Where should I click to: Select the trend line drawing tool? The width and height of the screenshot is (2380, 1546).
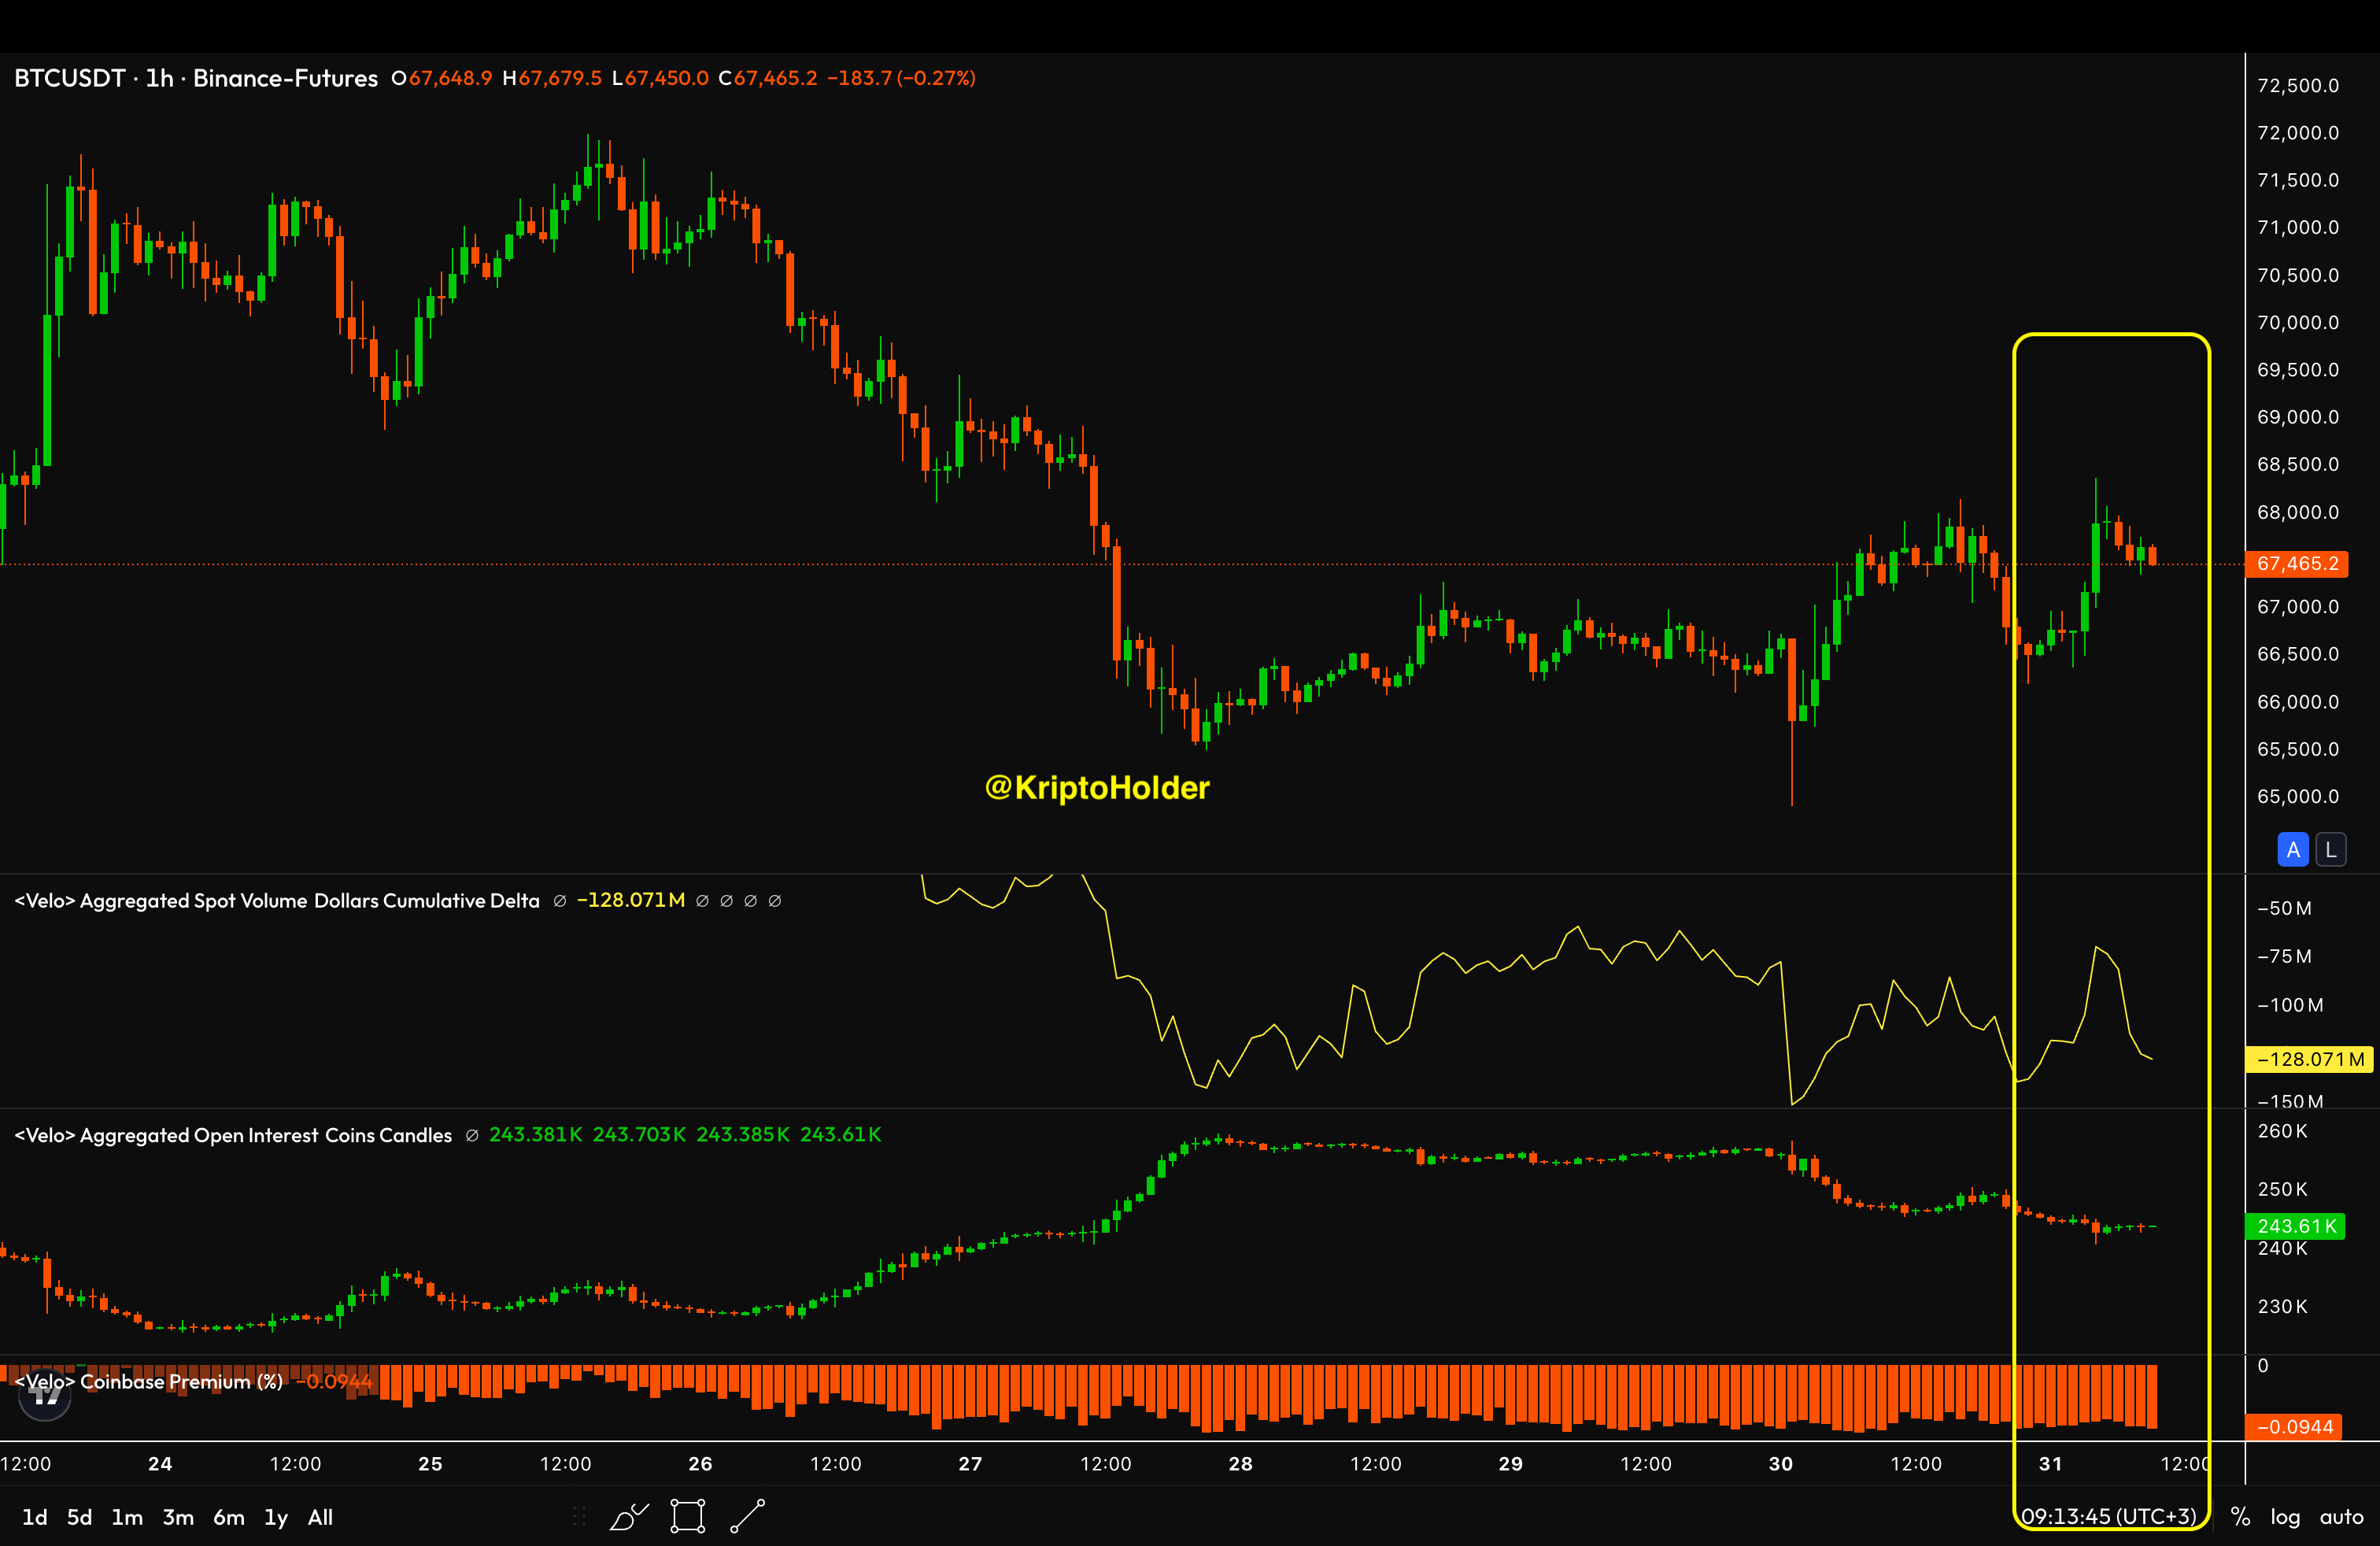tap(748, 1516)
